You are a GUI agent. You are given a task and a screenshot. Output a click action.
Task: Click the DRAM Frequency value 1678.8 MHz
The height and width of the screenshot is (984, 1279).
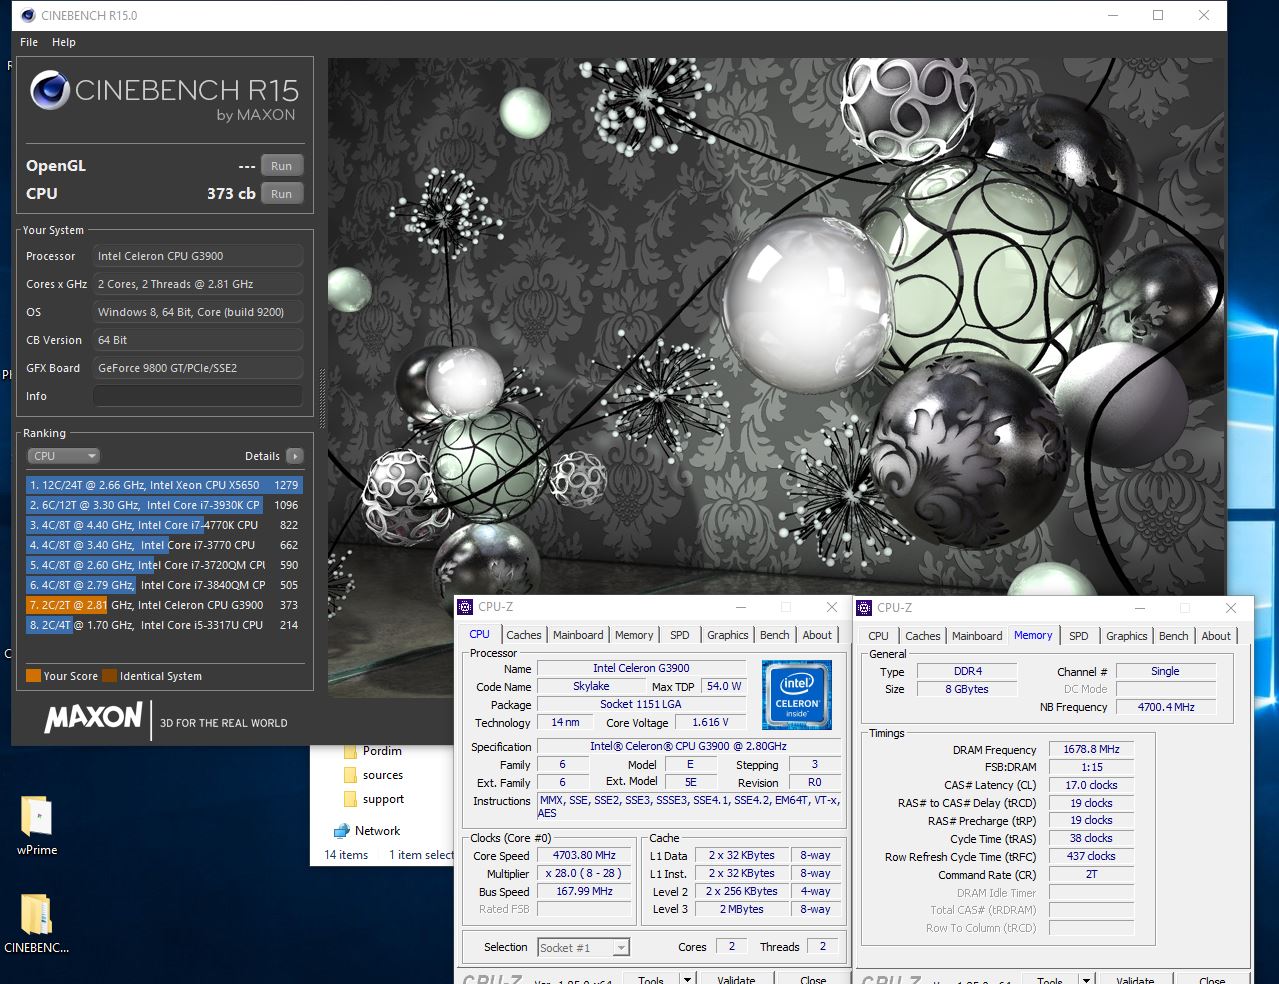tap(1091, 750)
